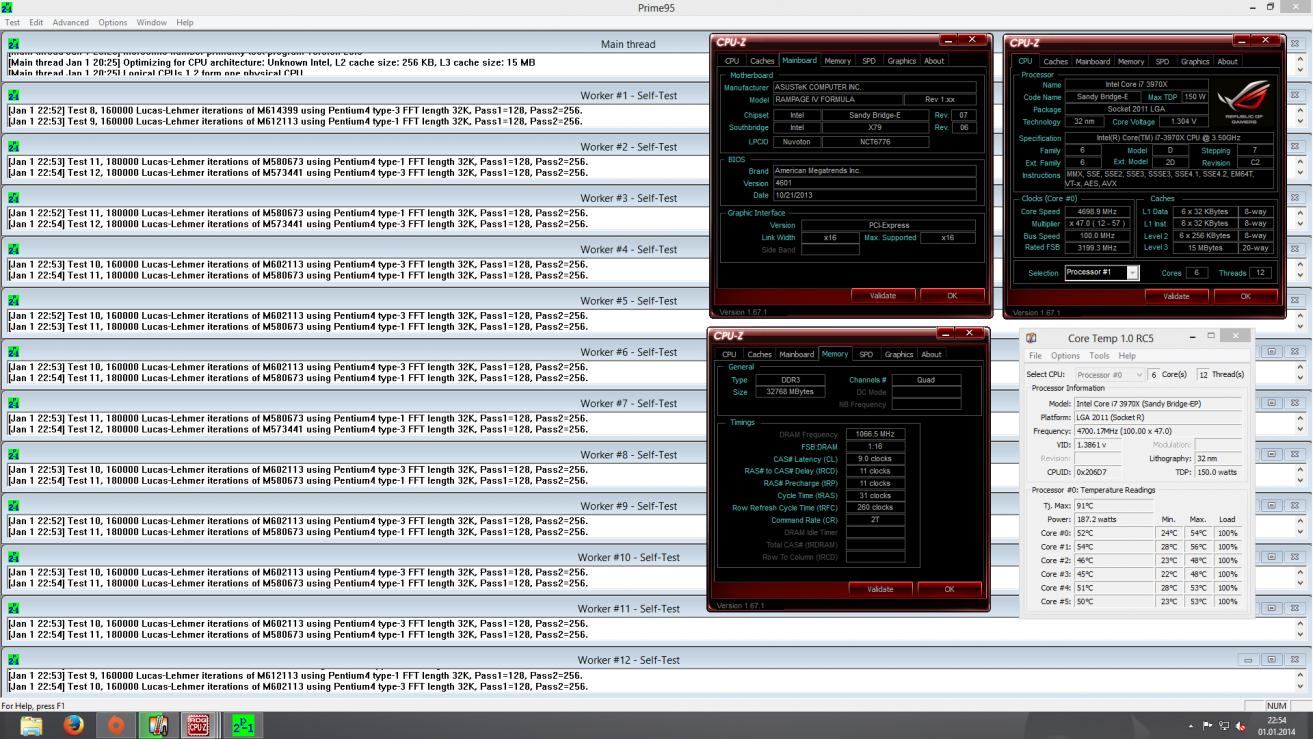1313x739 pixels.
Task: Click the 1066.5 MHz DRAM Frequency value
Action: (x=874, y=434)
